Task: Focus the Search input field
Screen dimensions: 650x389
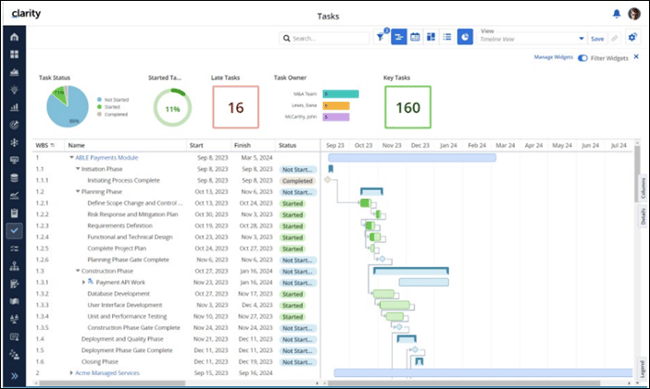Action: click(324, 38)
